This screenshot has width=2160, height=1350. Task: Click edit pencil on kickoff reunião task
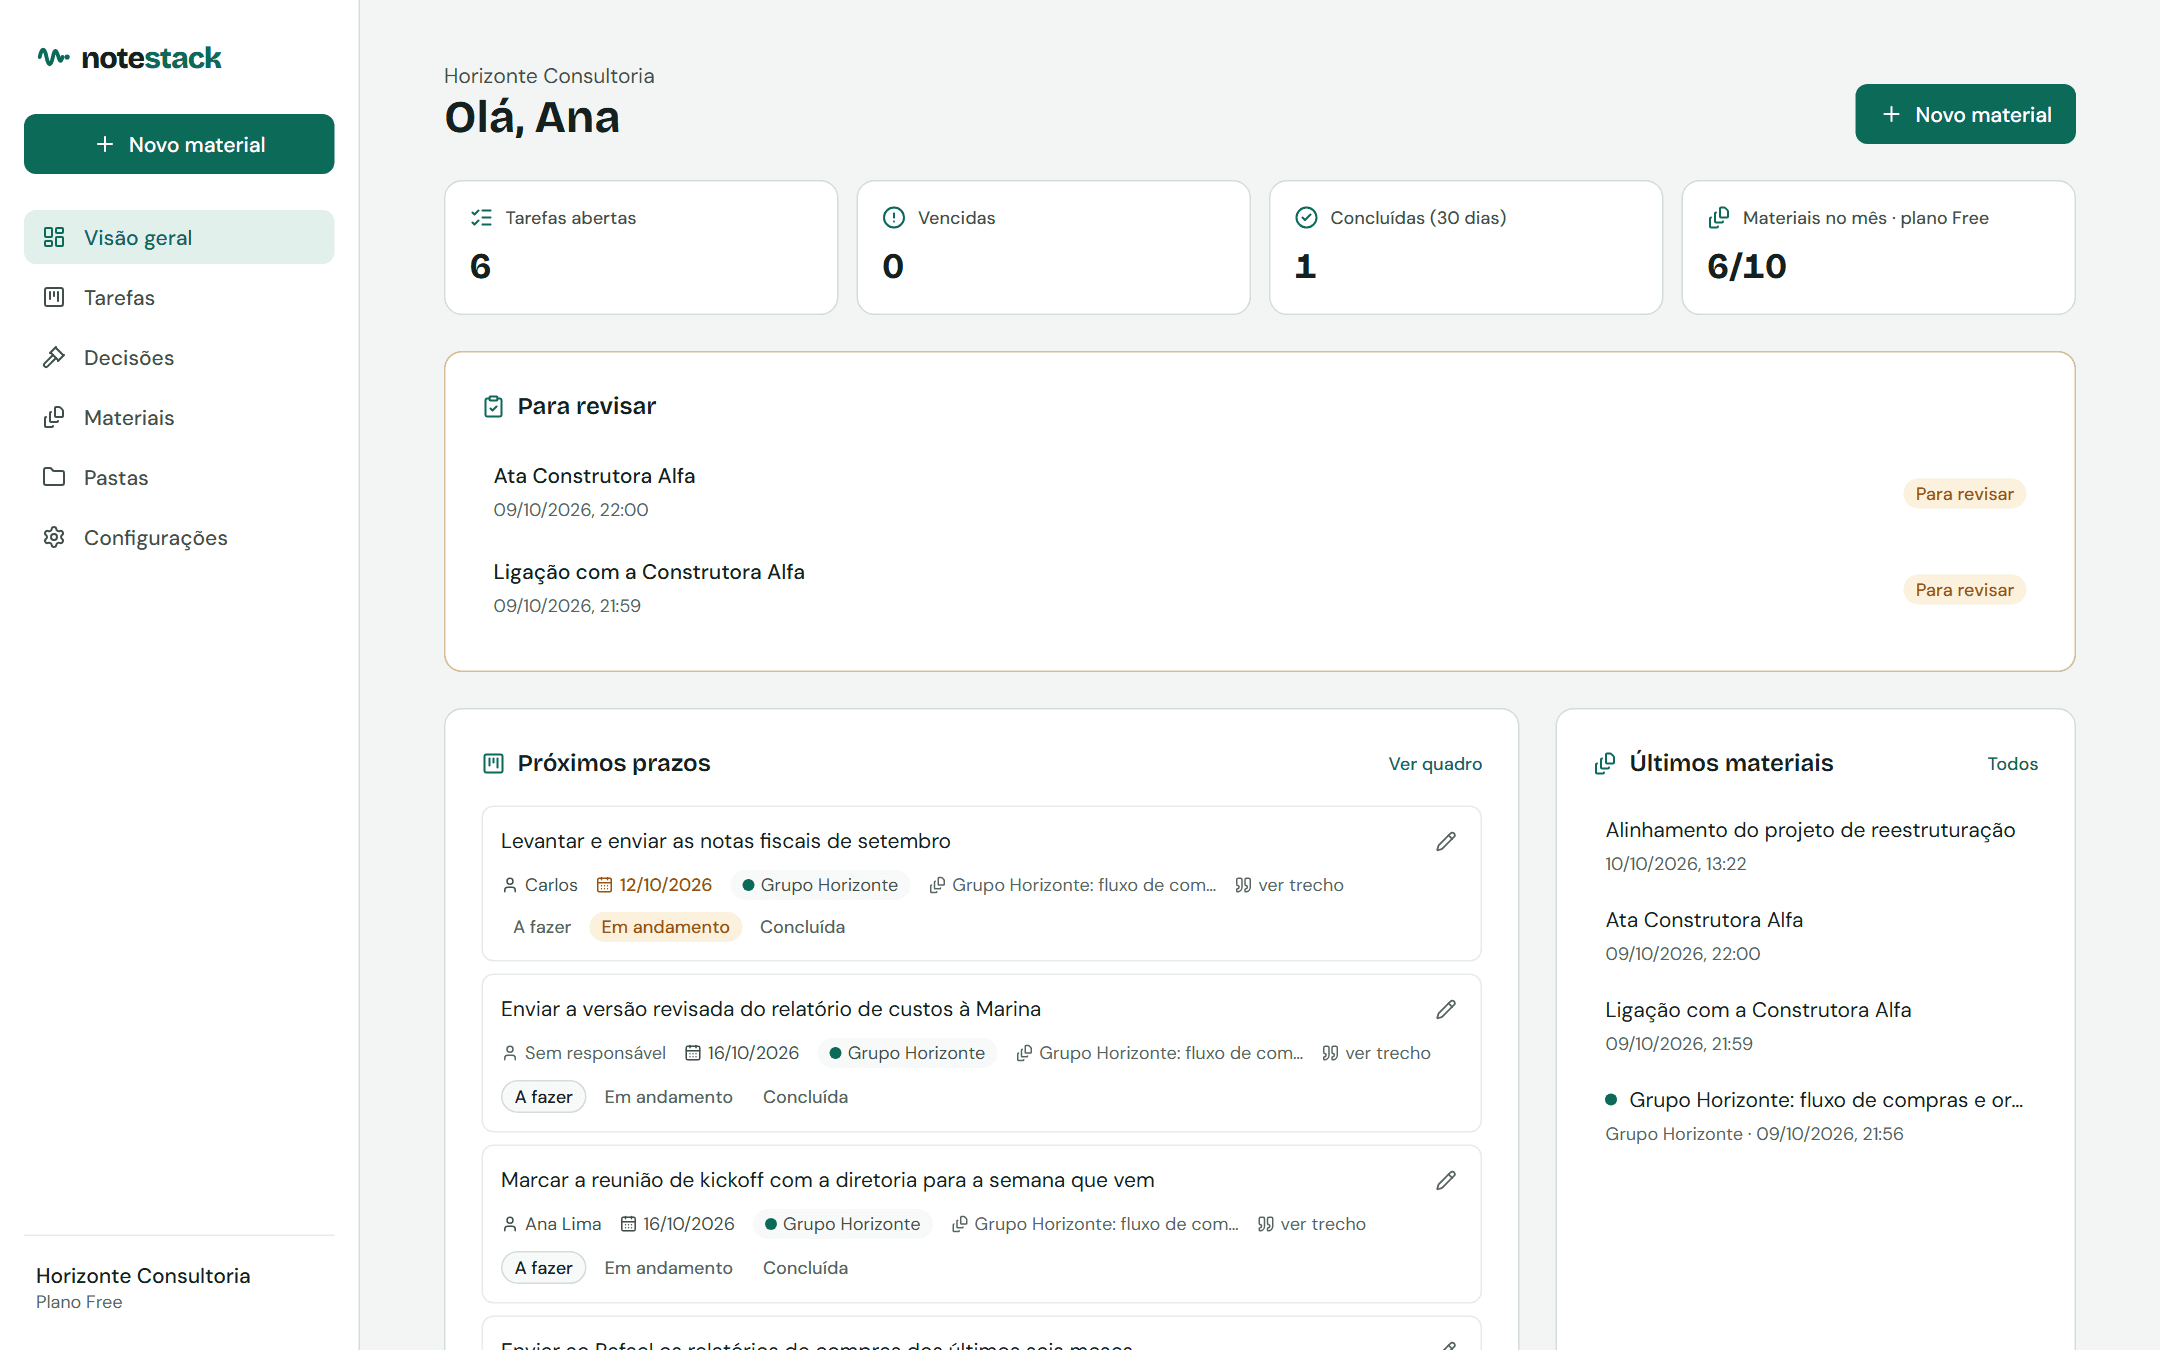[x=1446, y=1180]
